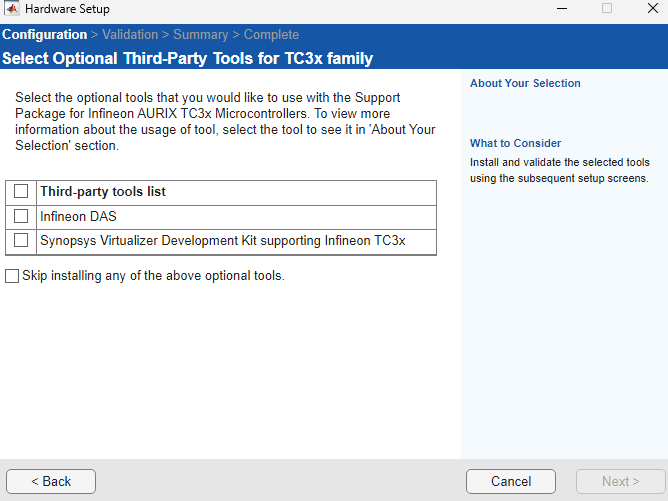Click the Third-party tools list column header
668x501 pixels.
click(x=103, y=191)
